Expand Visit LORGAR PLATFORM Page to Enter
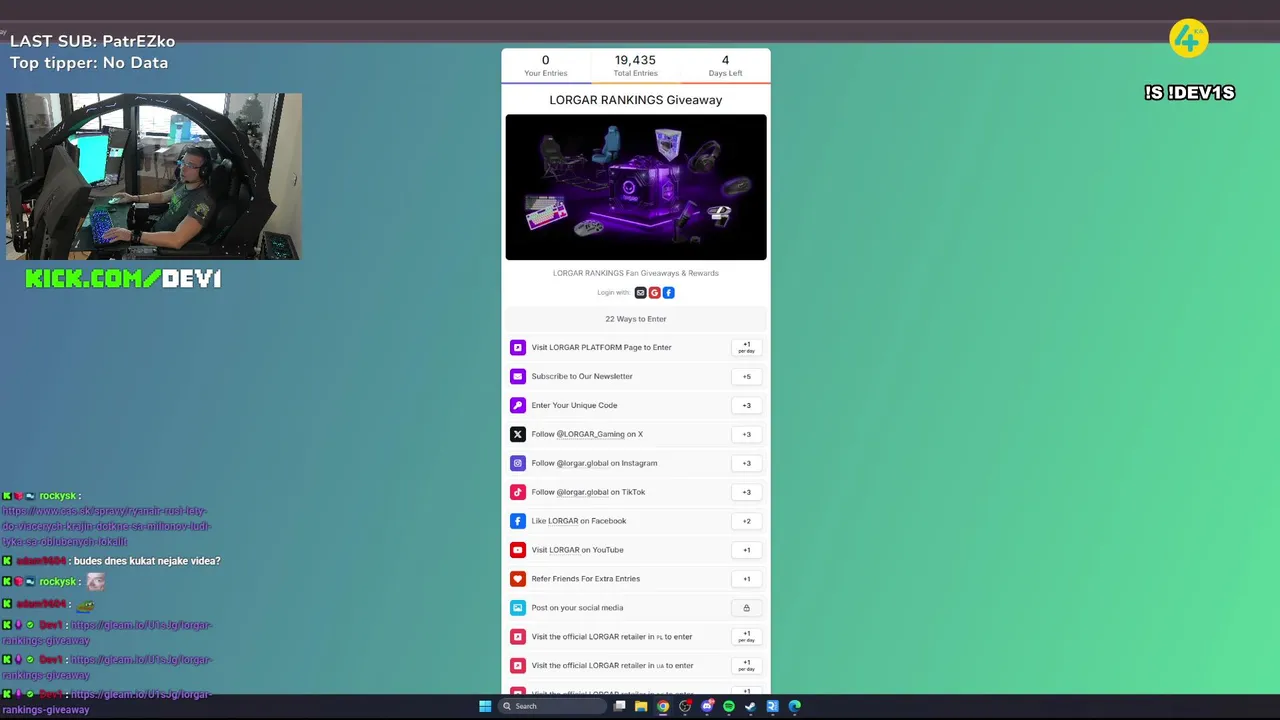Screen dimensions: 1280x720 [x=636, y=347]
